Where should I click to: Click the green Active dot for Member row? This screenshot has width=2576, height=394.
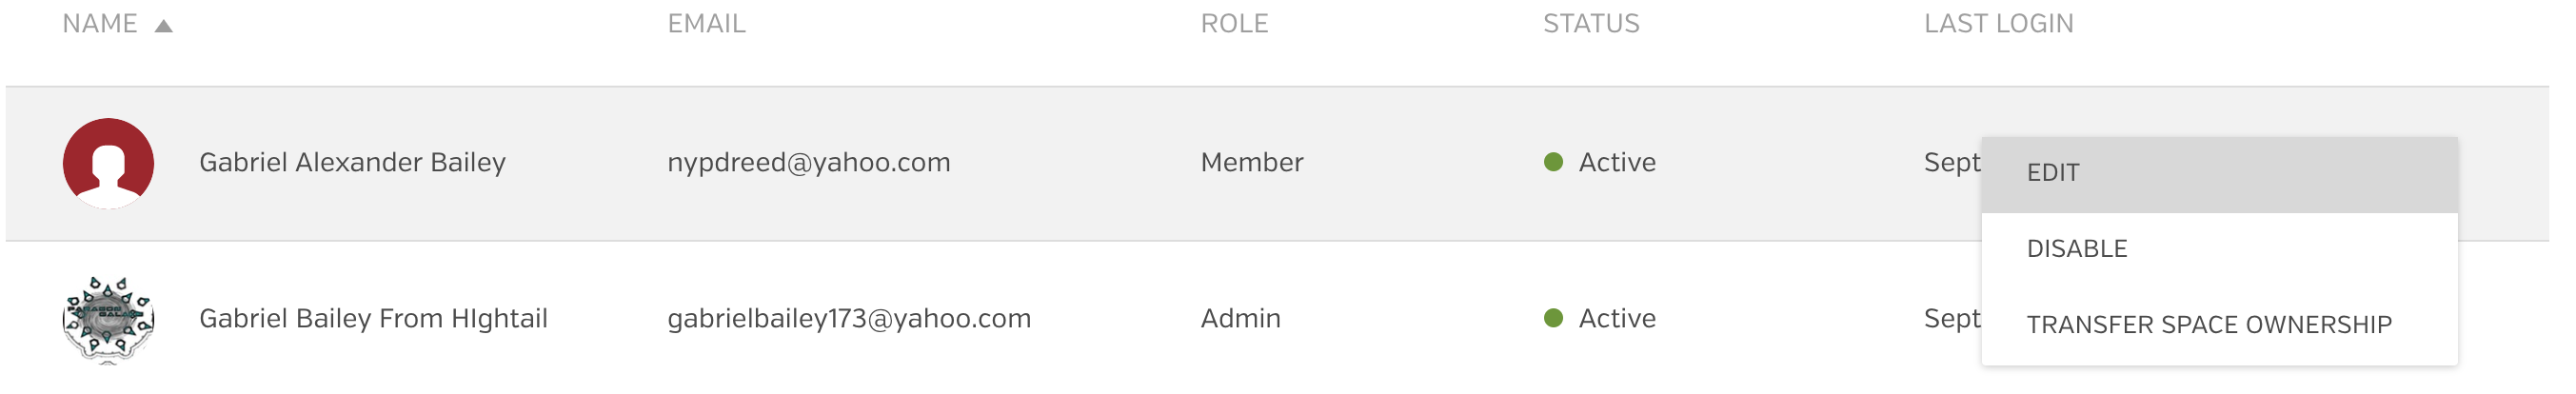[1553, 162]
